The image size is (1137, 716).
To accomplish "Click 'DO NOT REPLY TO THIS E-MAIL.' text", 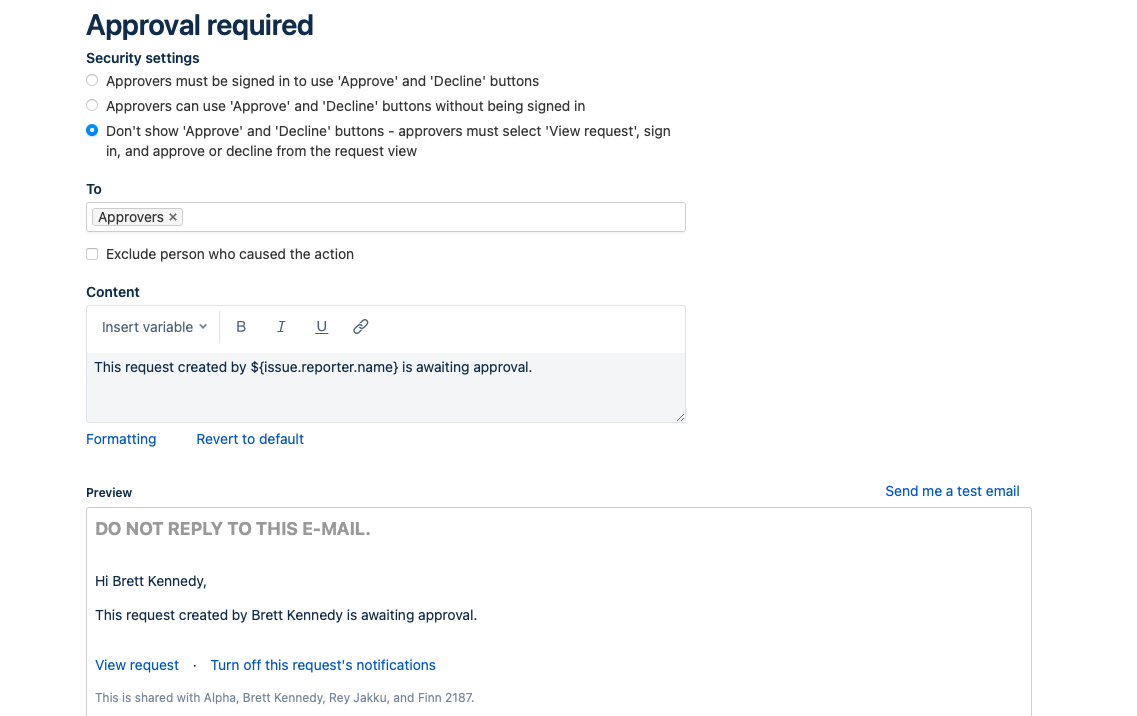I will (233, 529).
